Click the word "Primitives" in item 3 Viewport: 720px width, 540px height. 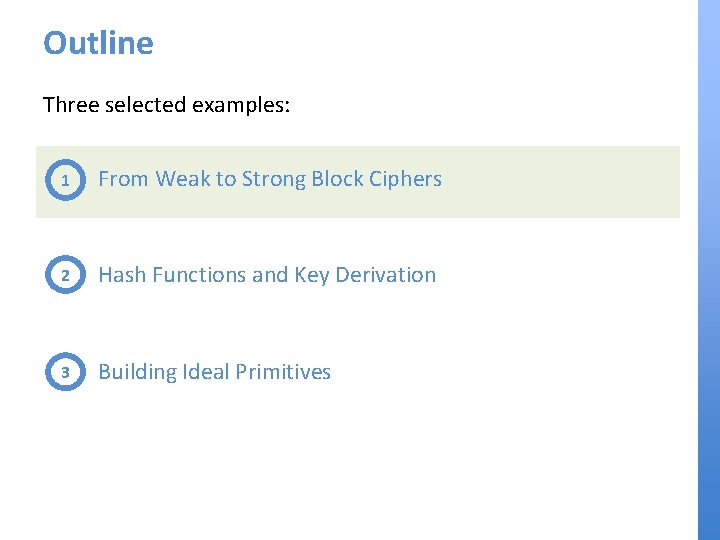coord(284,372)
